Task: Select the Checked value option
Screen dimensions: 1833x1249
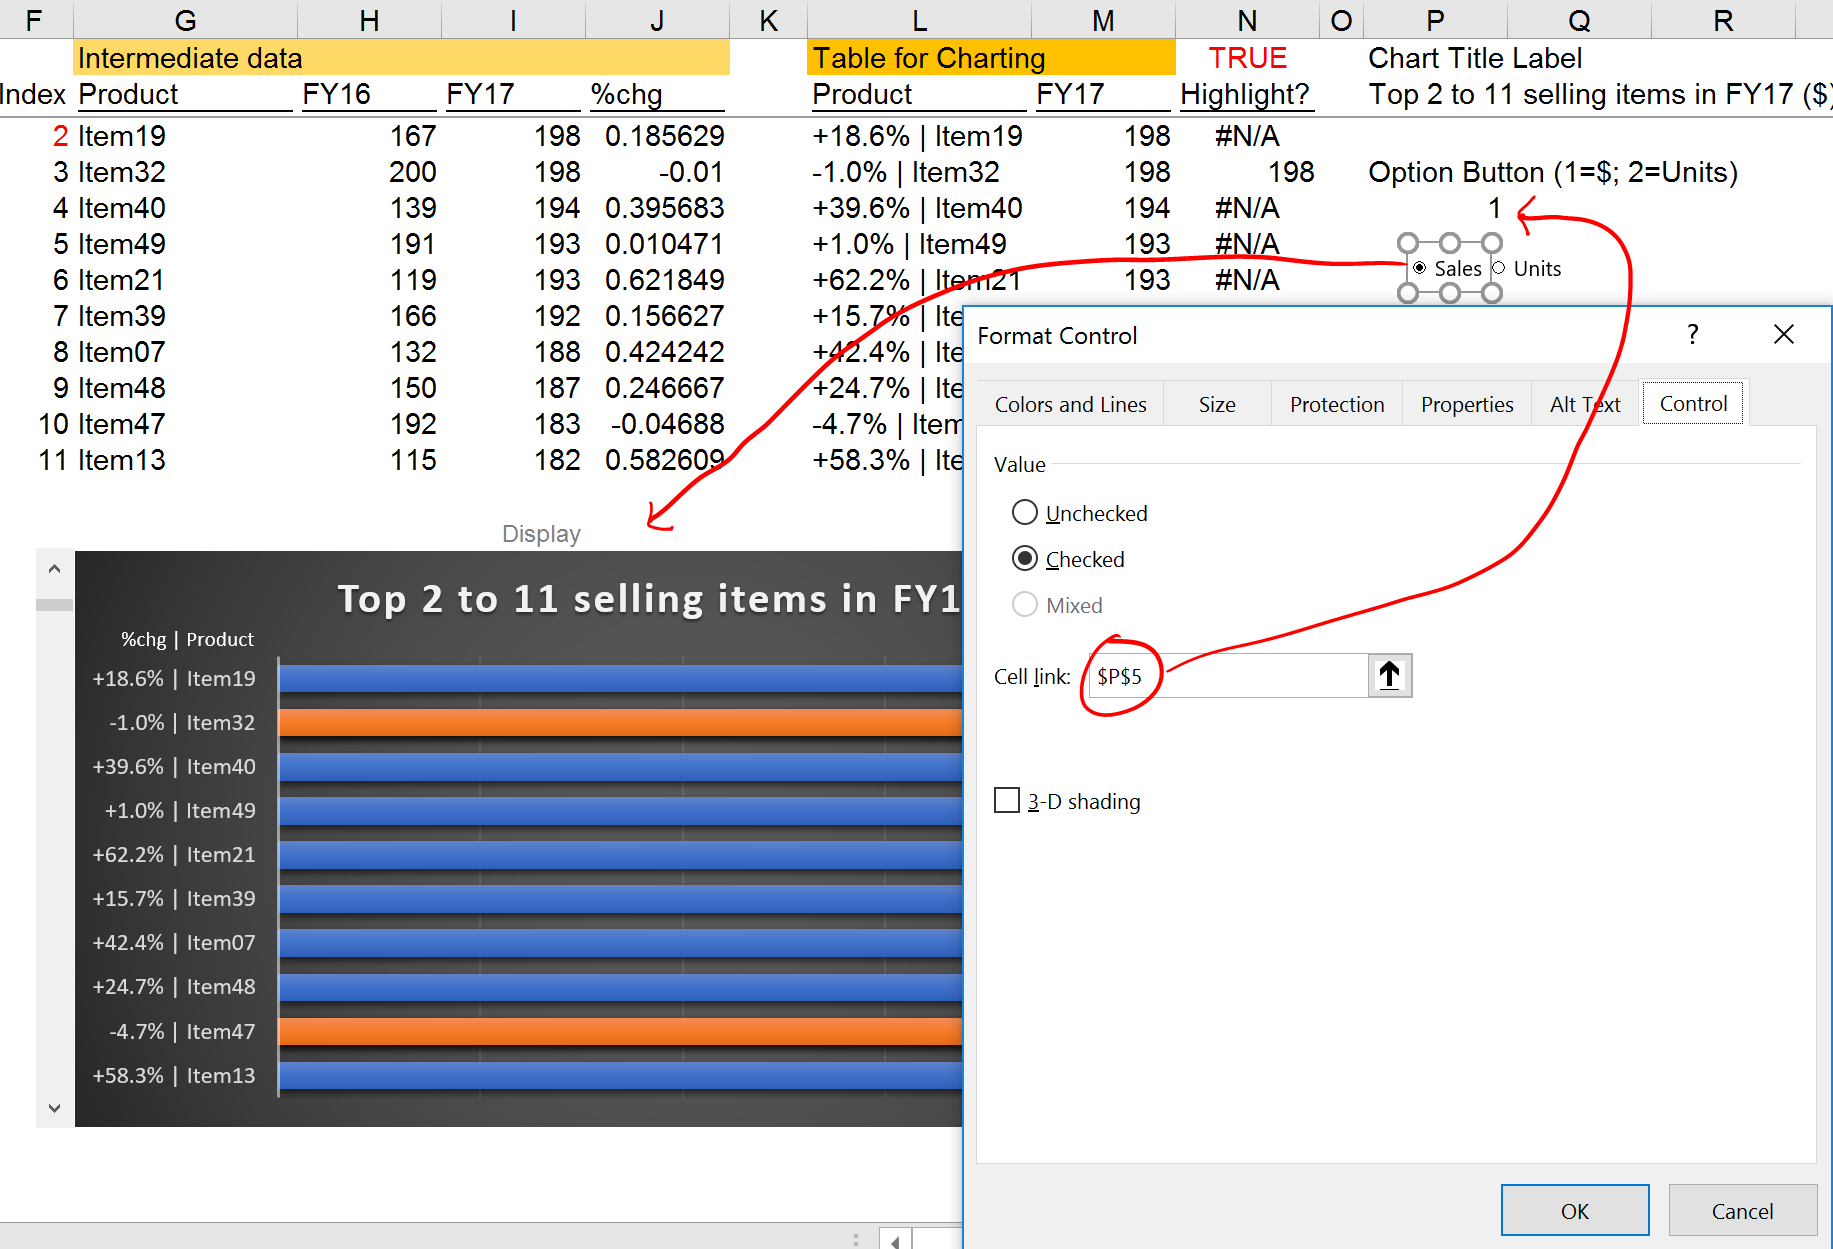Action: (1025, 559)
